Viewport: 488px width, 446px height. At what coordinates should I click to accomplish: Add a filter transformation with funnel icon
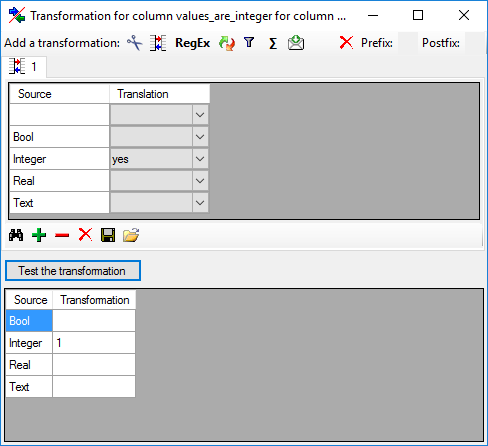249,43
